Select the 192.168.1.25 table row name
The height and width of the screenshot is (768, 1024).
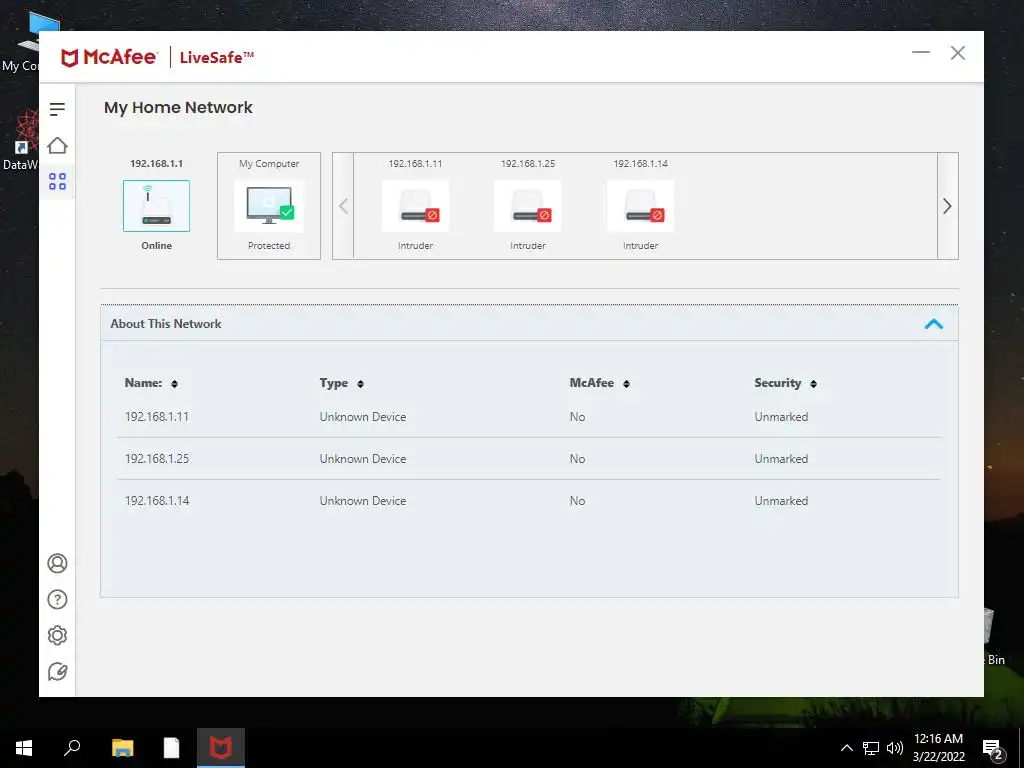pyautogui.click(x=157, y=458)
